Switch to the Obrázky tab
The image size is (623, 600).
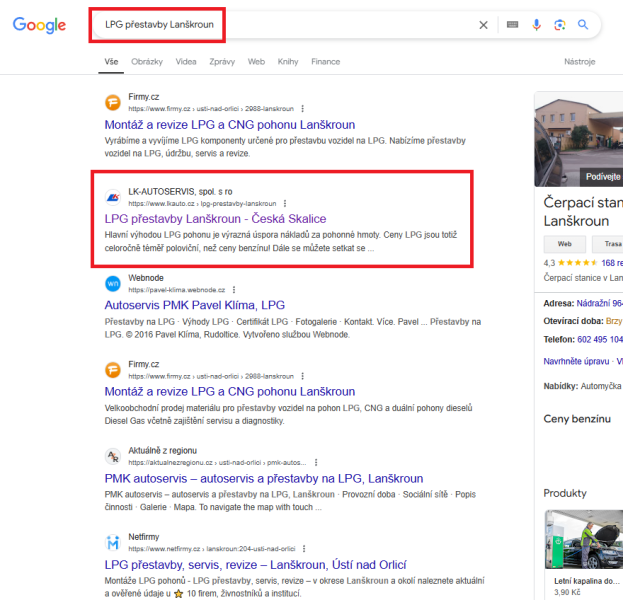point(147,62)
